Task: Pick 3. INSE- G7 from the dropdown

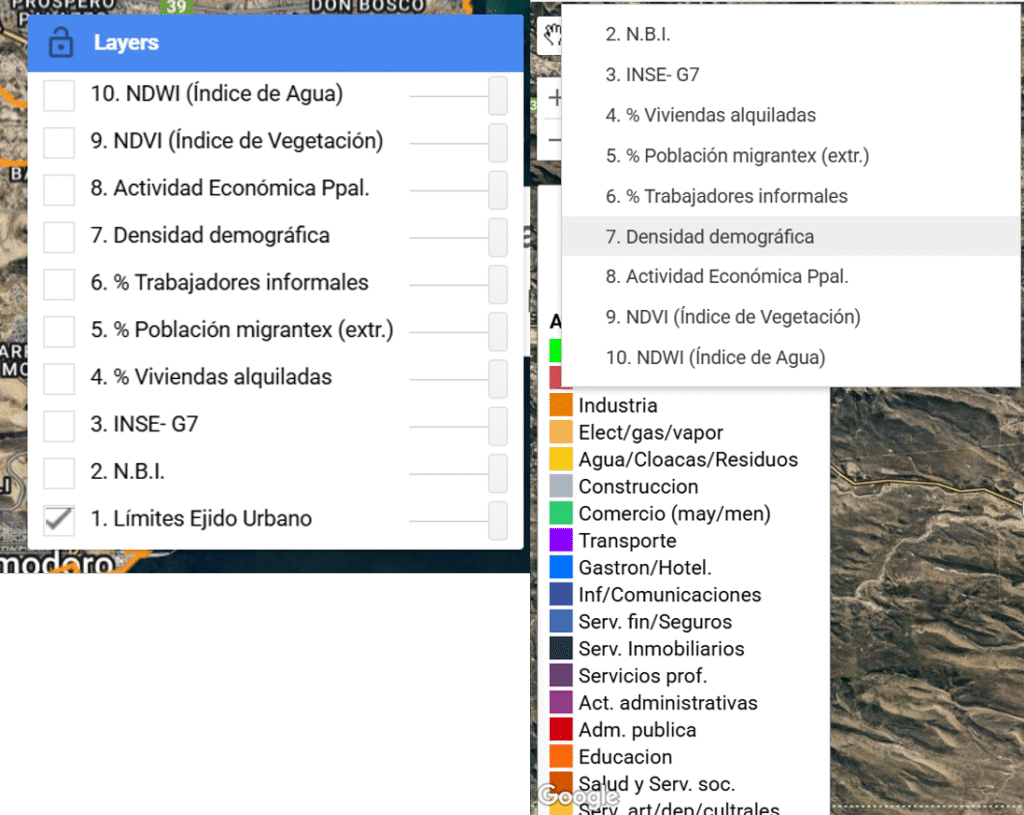Action: 652,75
